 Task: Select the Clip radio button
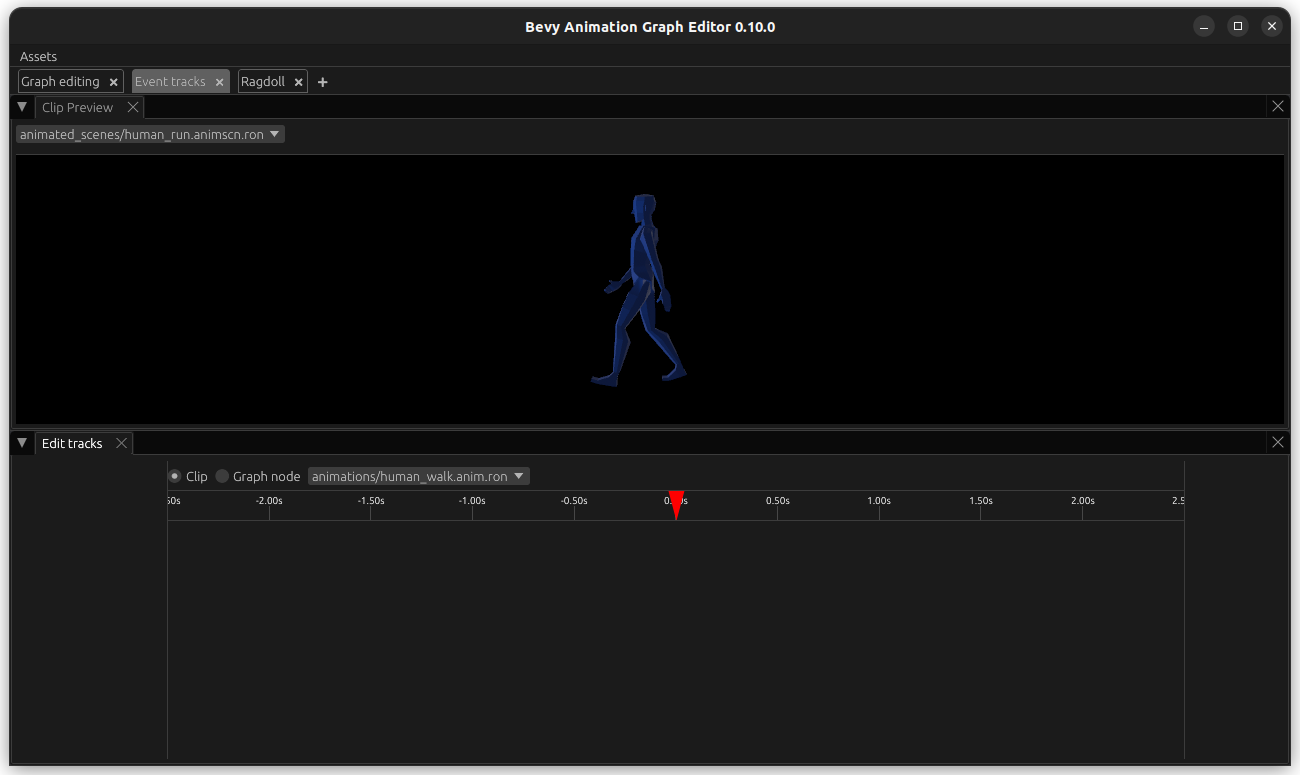175,476
